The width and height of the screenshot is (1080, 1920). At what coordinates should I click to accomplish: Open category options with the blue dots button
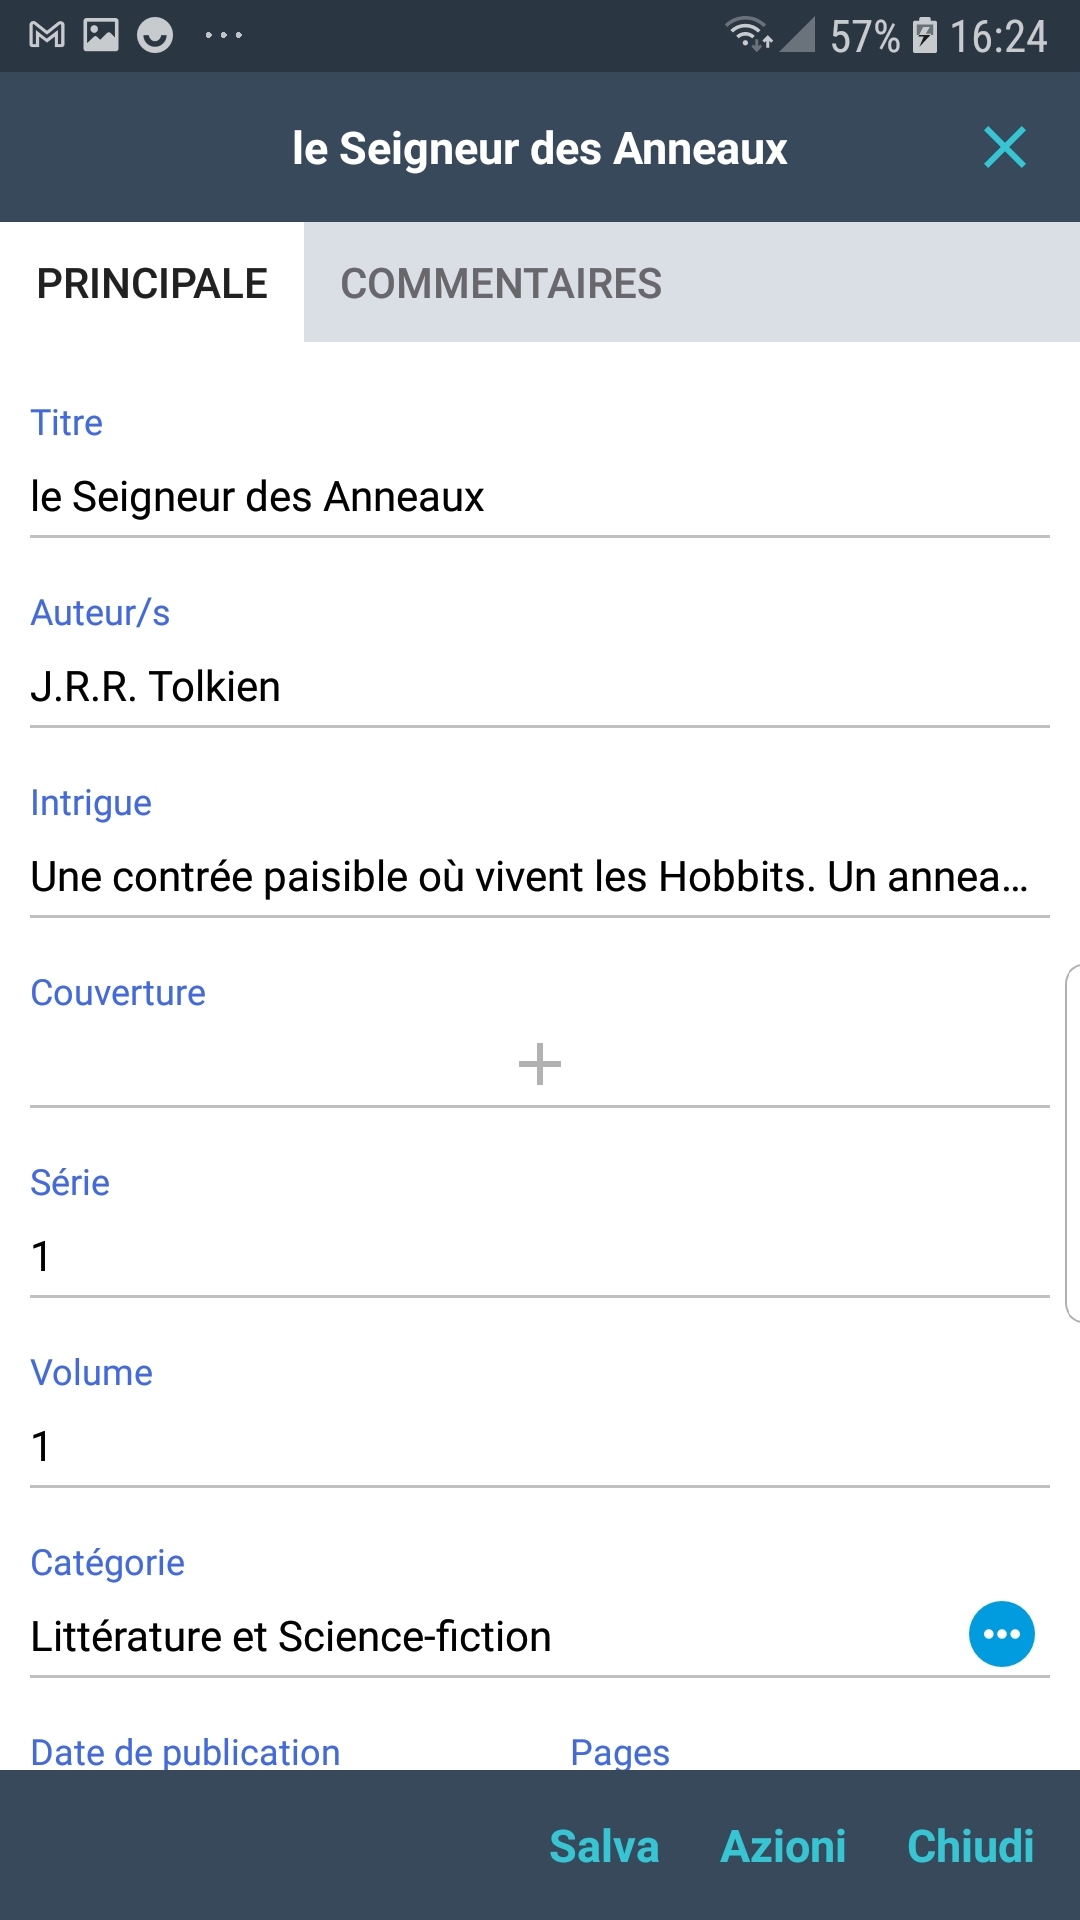pos(1001,1634)
